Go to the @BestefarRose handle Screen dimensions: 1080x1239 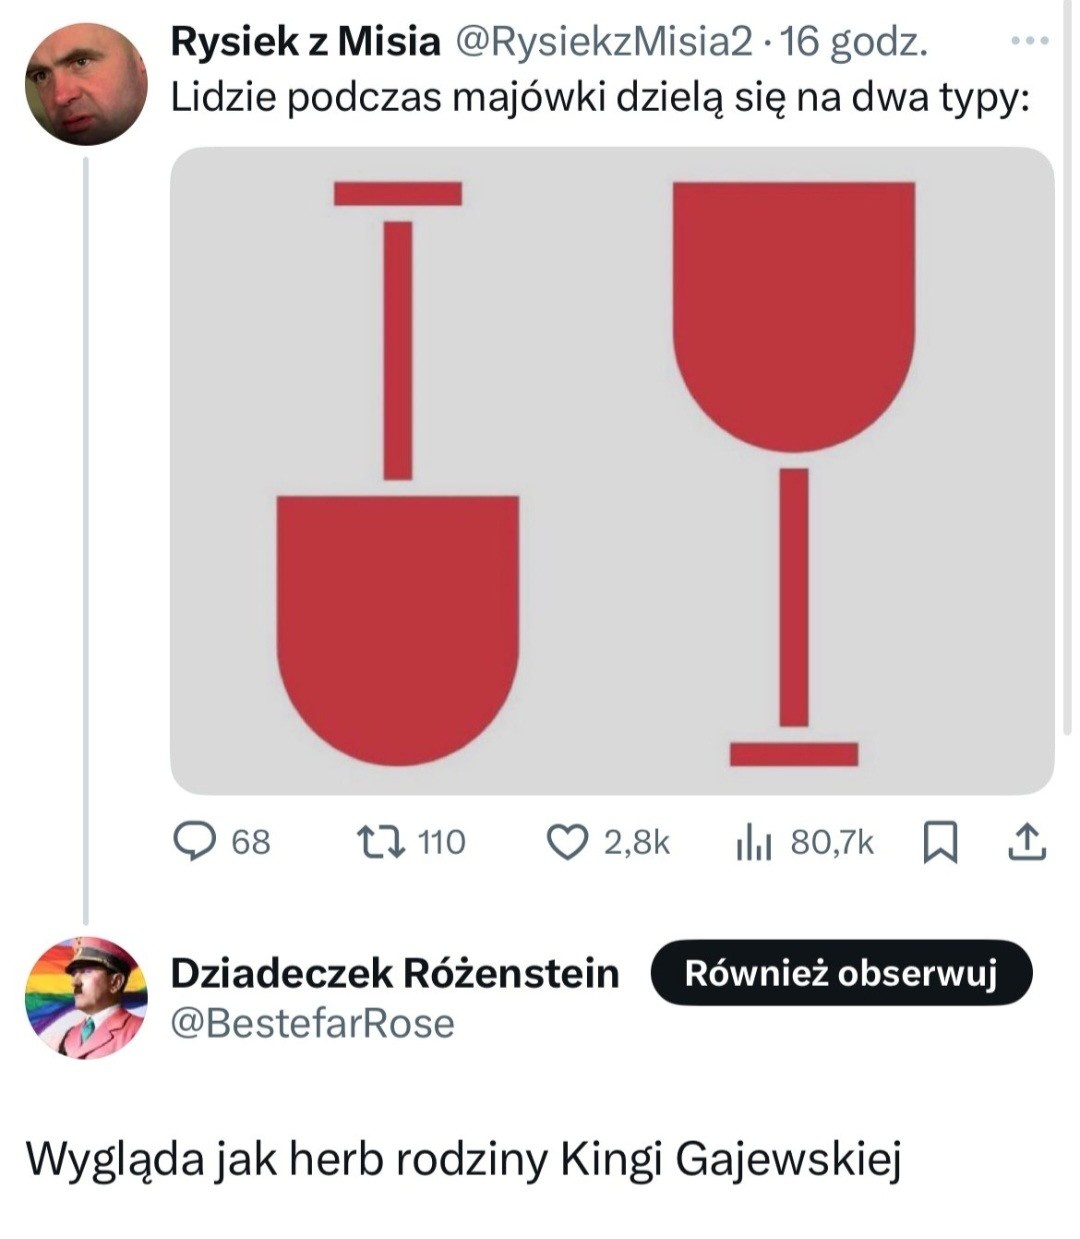(313, 1023)
